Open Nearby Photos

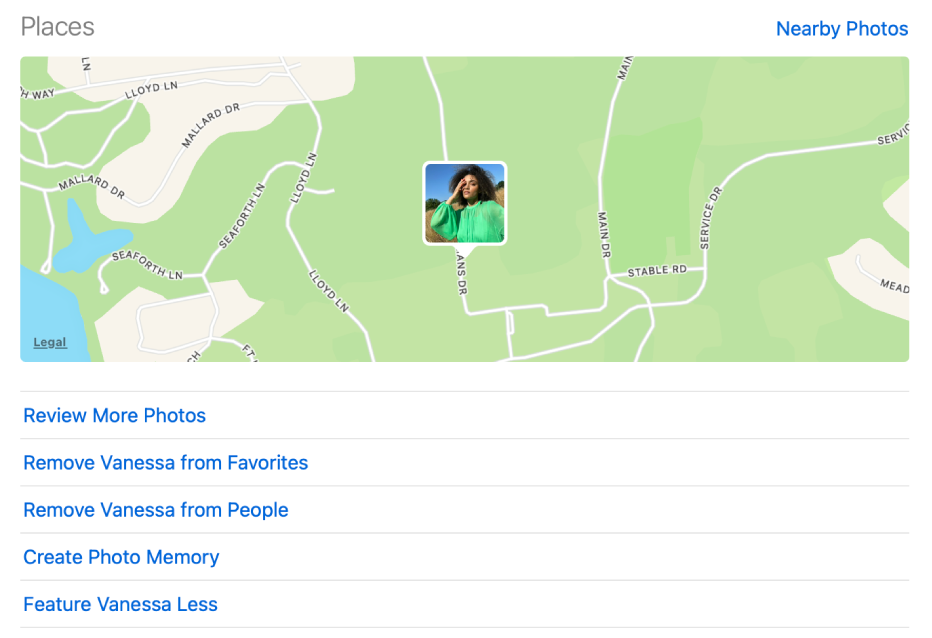pyautogui.click(x=841, y=29)
